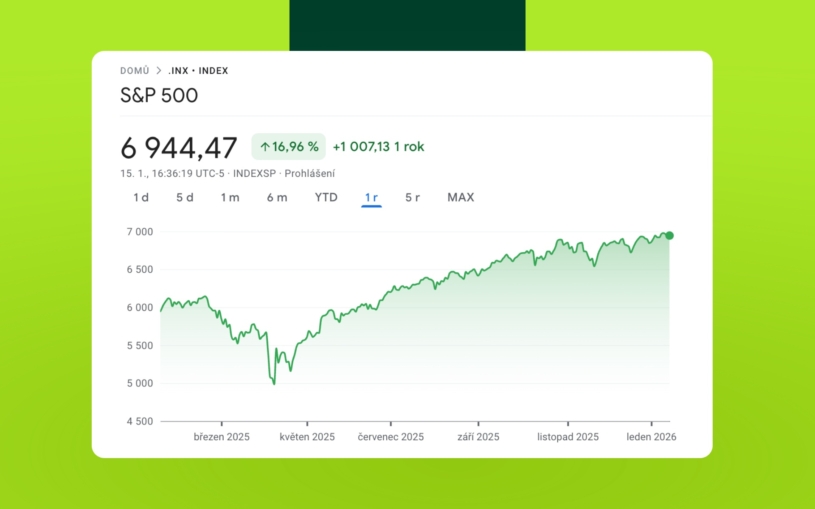Click the 6 944,47 index price

click(x=179, y=148)
